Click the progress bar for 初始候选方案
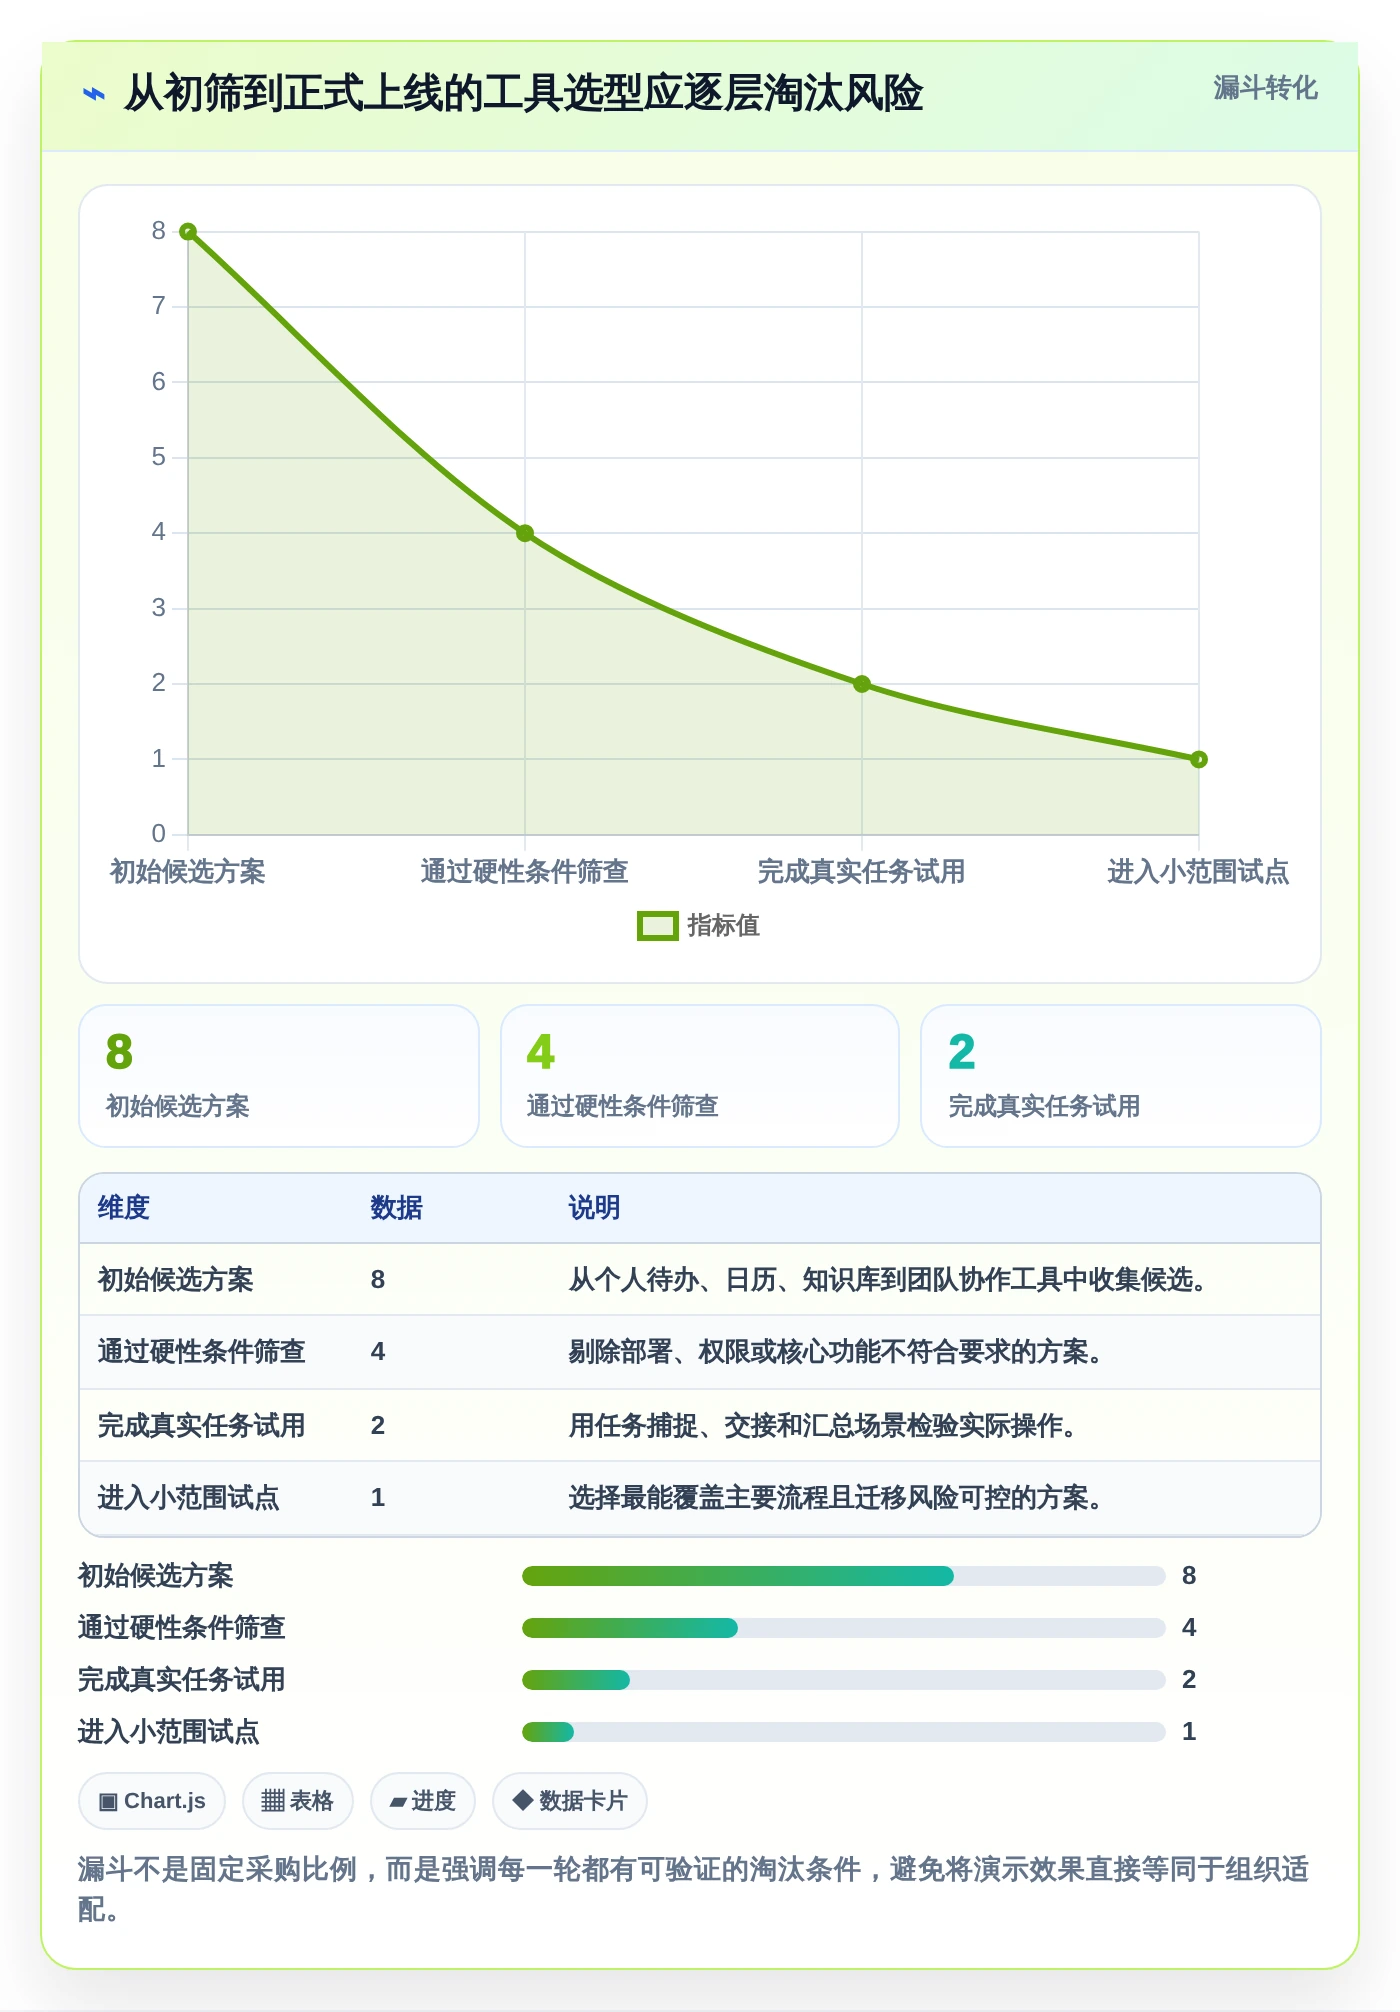Screen dimensions: 1400x2012 point(844,1576)
